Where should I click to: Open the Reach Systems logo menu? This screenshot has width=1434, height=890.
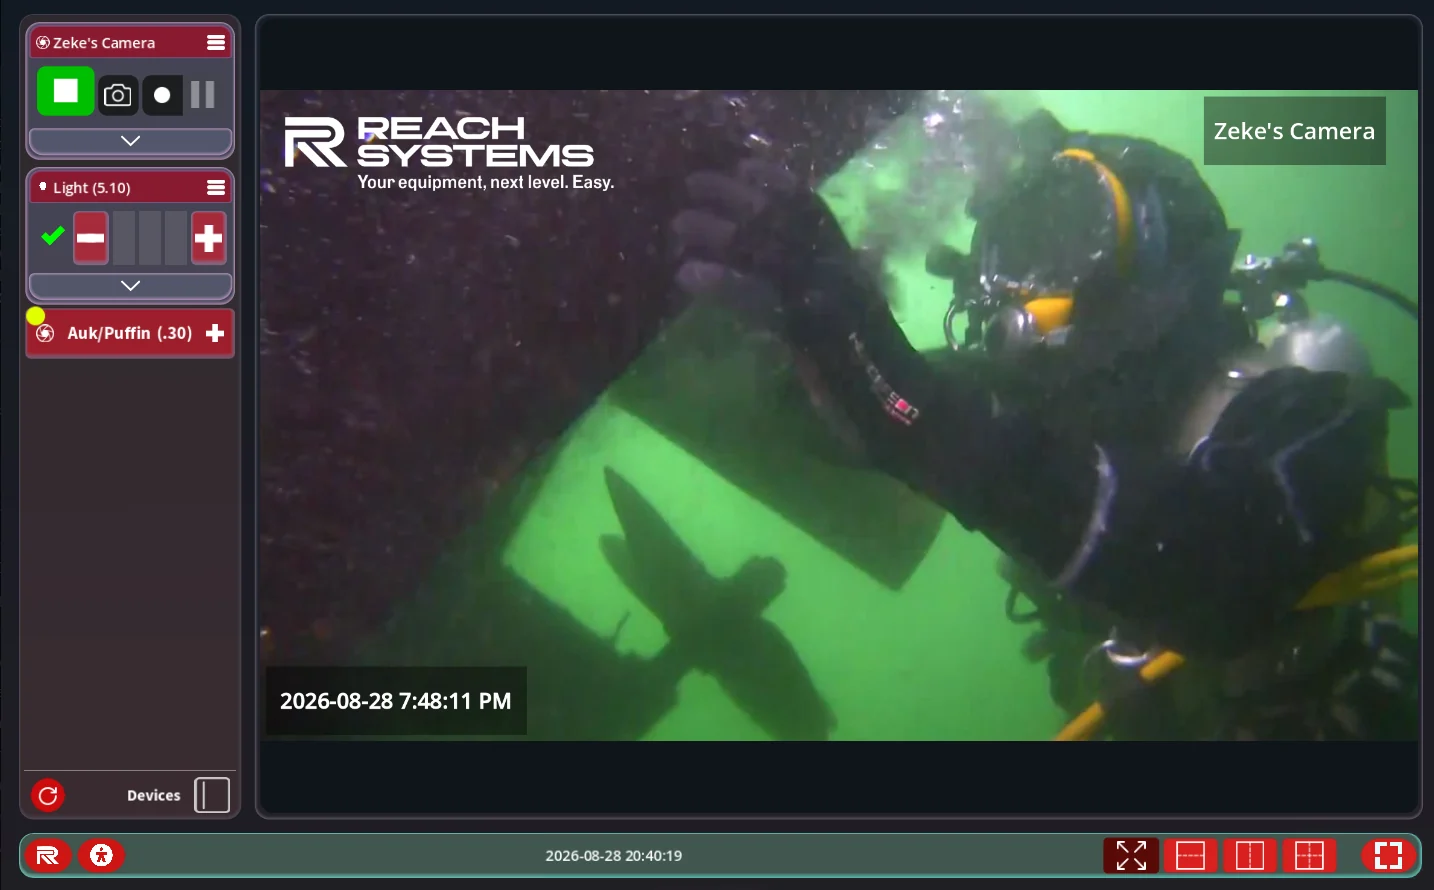[48, 856]
